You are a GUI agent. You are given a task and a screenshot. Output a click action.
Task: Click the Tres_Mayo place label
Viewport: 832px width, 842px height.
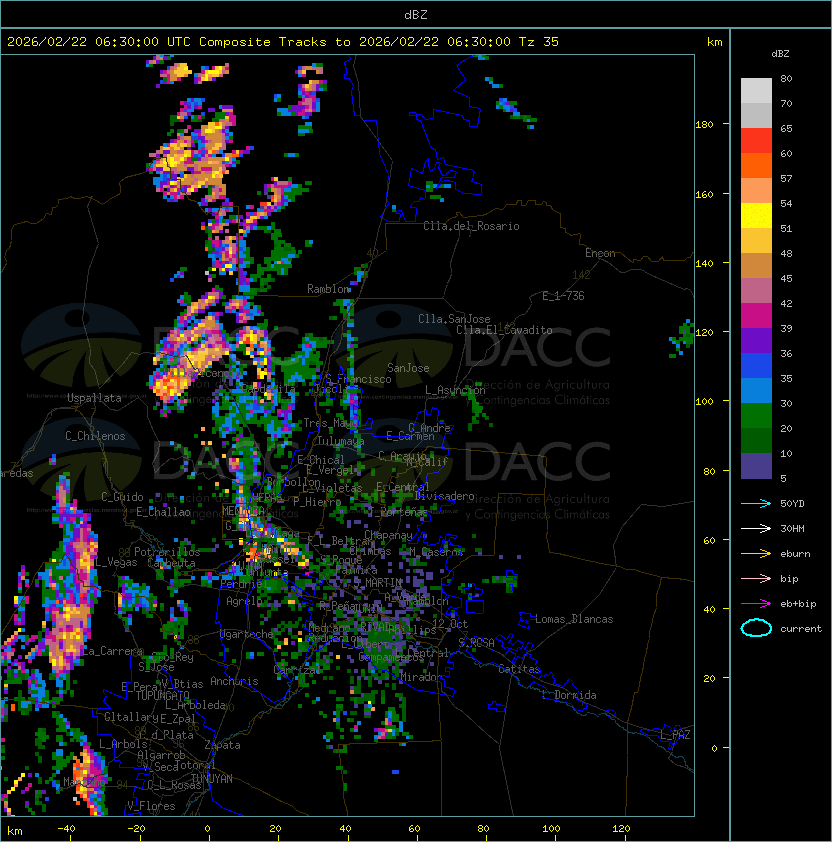[330, 423]
